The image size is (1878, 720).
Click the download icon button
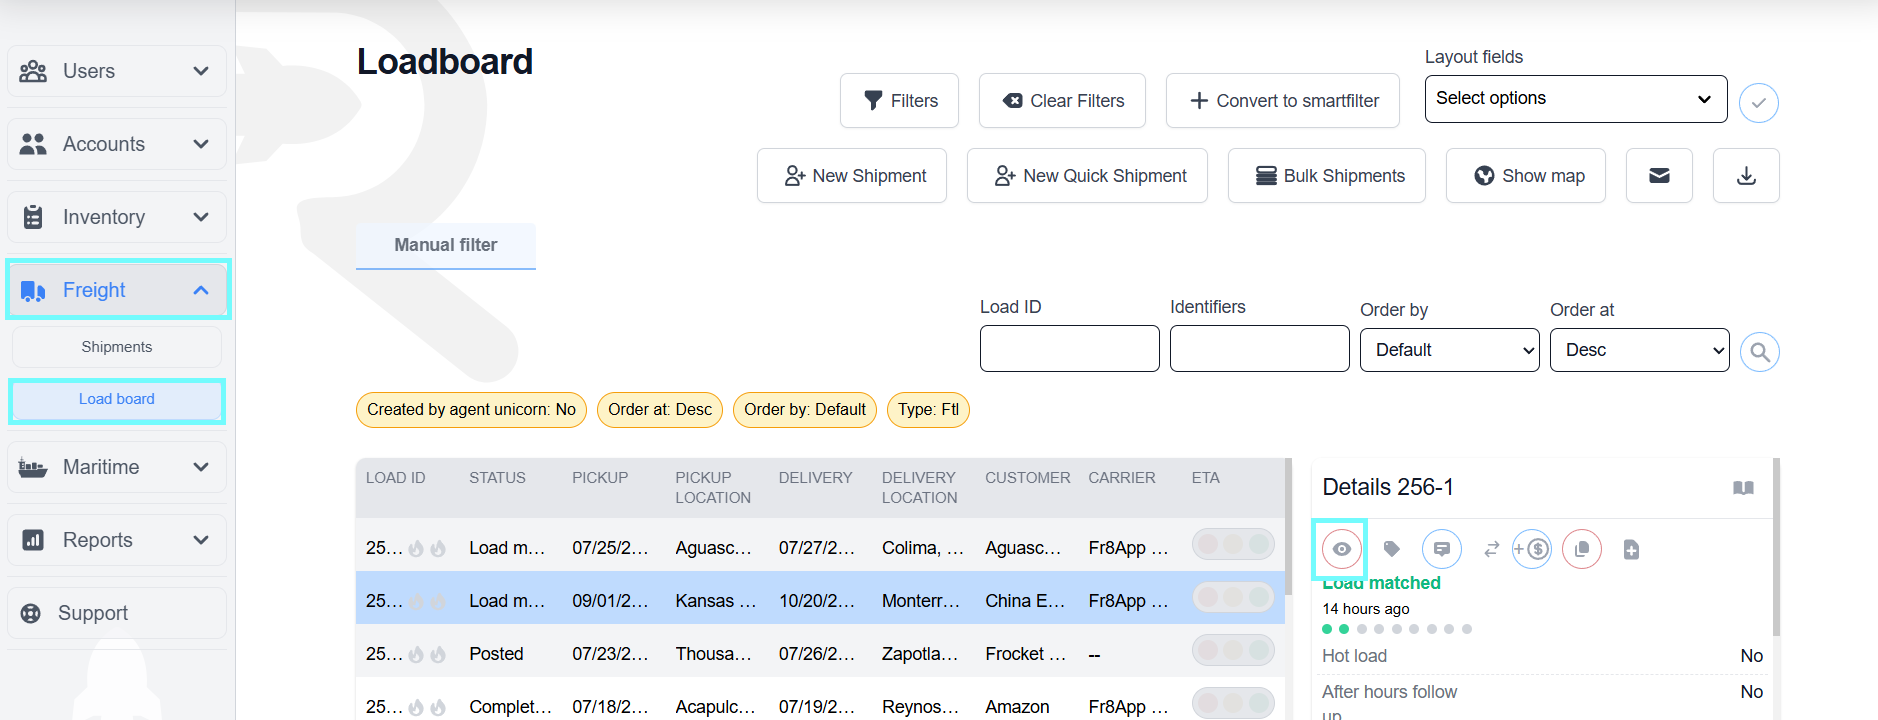click(1746, 176)
